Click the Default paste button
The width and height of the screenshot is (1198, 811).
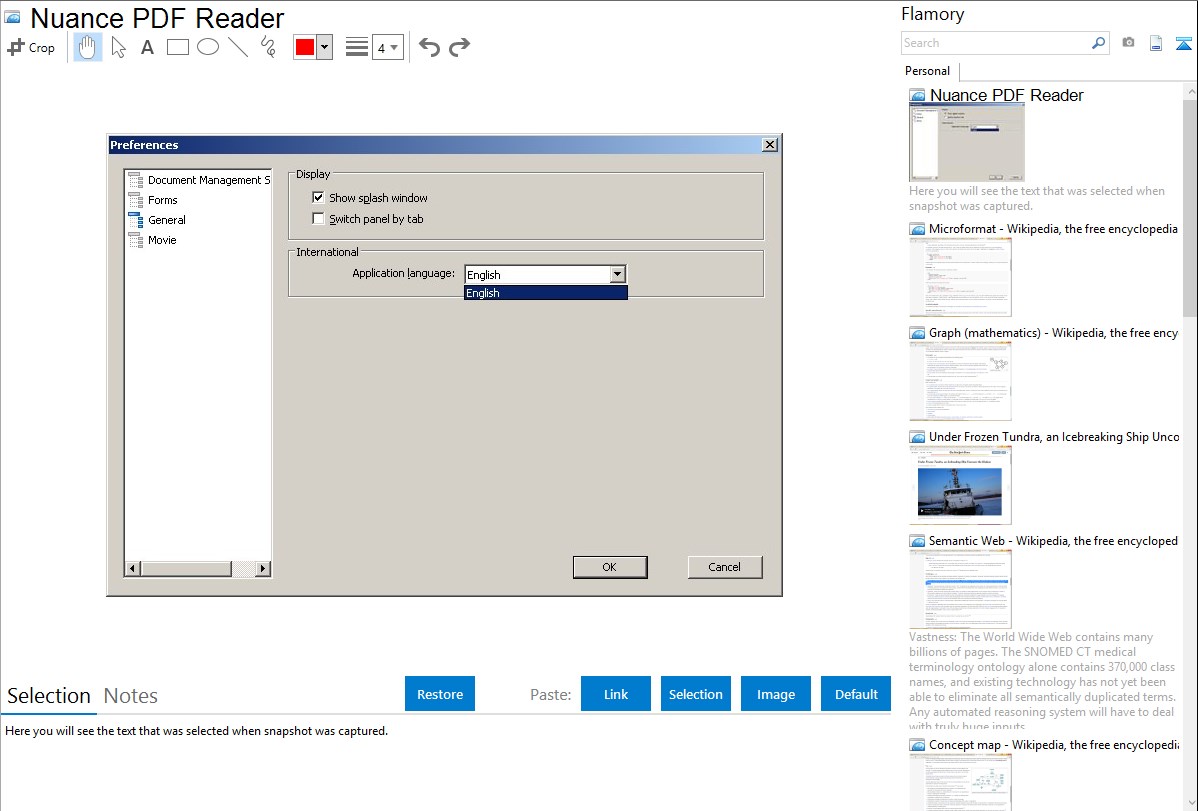click(x=856, y=694)
